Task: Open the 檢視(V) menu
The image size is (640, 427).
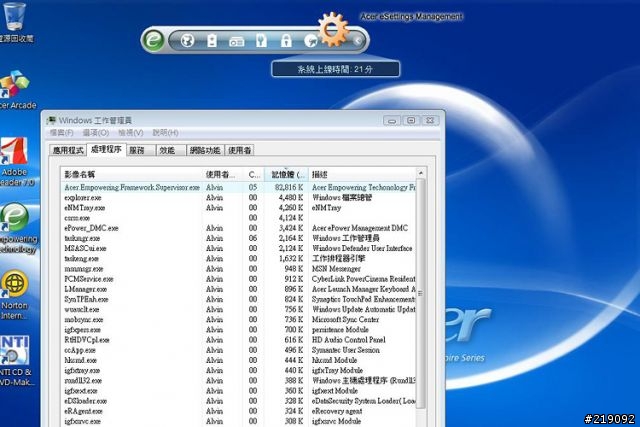Action: point(131,133)
